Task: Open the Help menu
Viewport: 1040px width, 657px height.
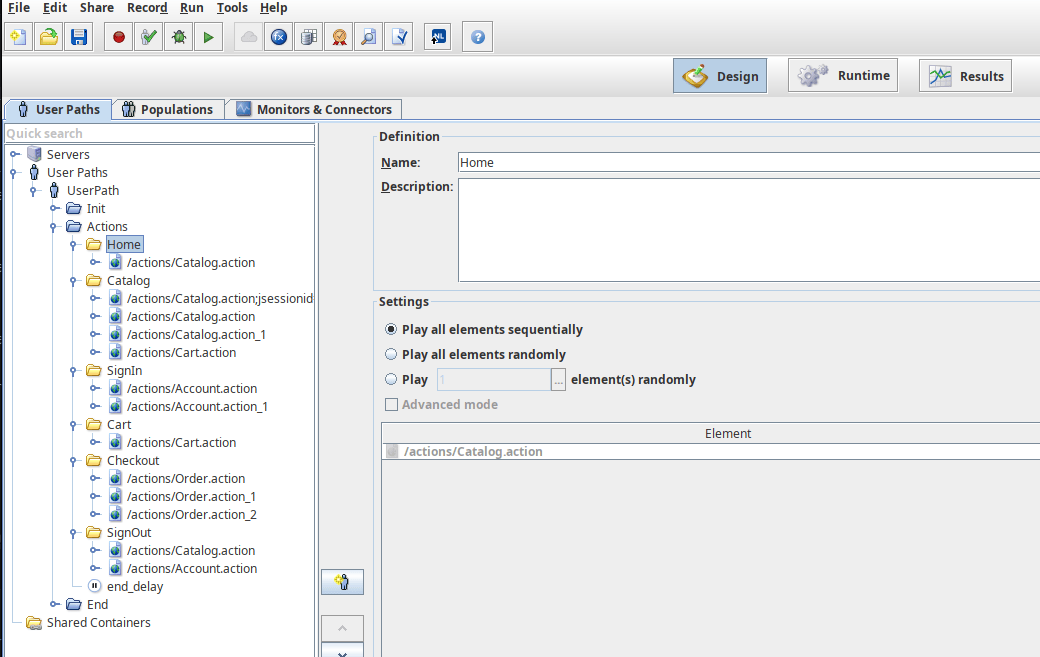Action: pyautogui.click(x=273, y=8)
